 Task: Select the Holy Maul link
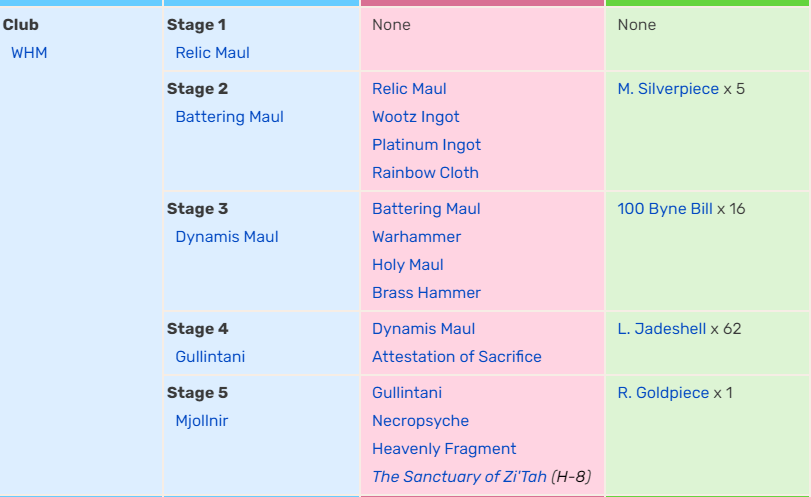(x=408, y=265)
